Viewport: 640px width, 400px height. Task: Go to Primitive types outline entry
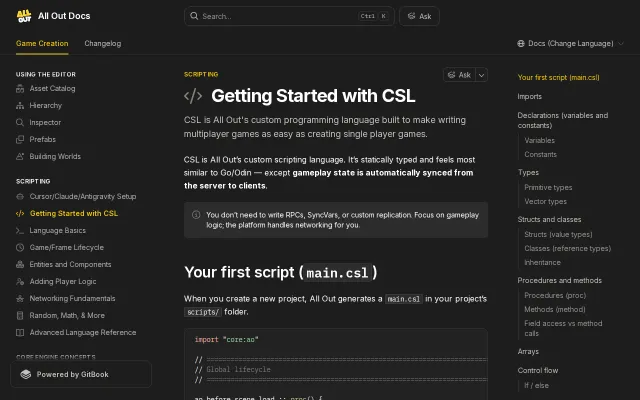548,187
